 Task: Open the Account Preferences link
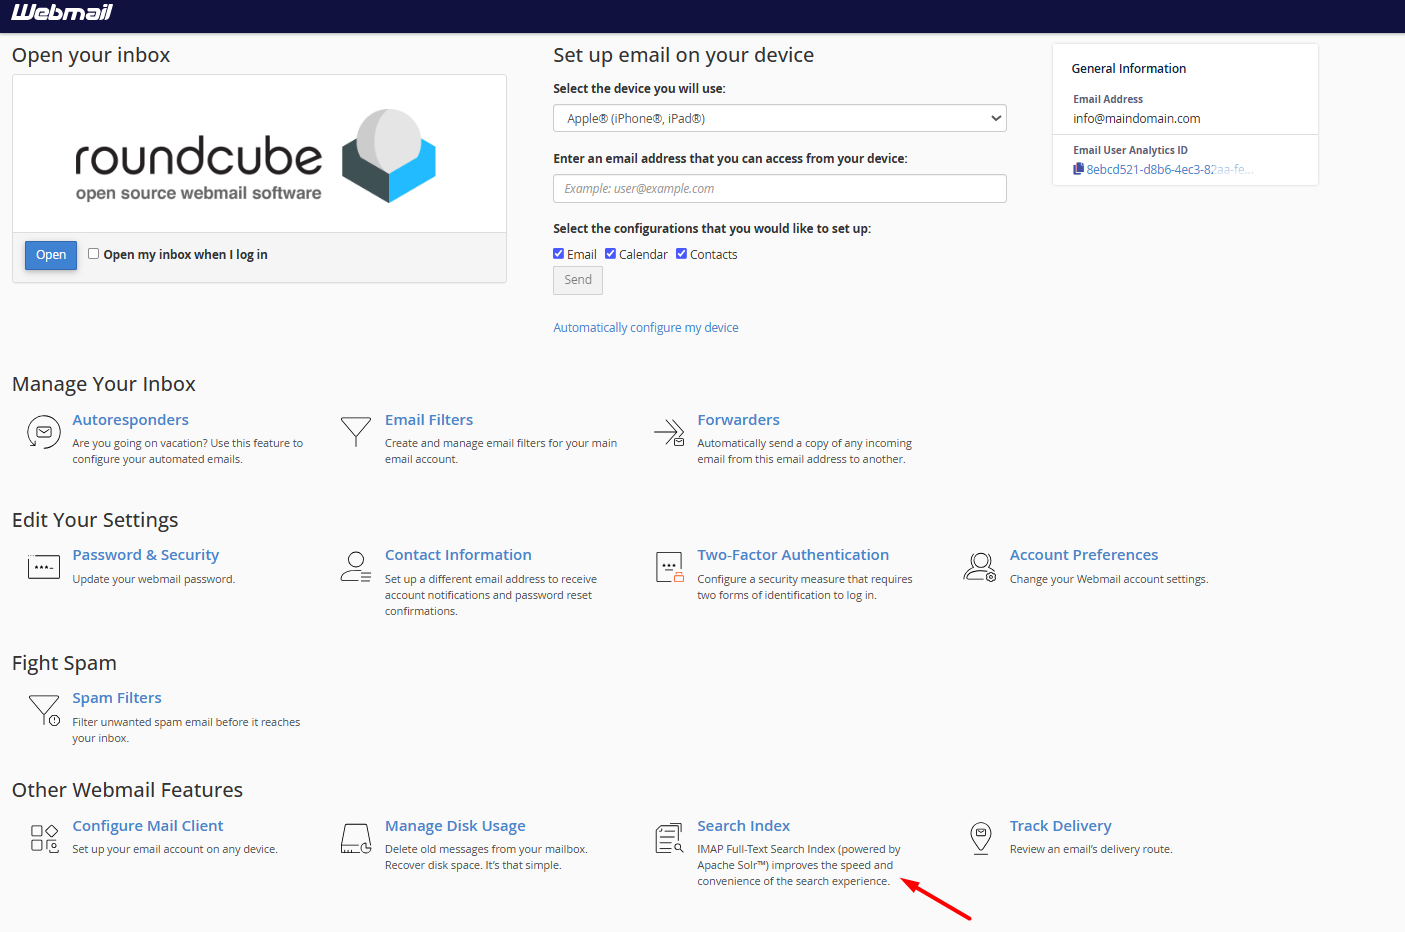pos(1084,555)
